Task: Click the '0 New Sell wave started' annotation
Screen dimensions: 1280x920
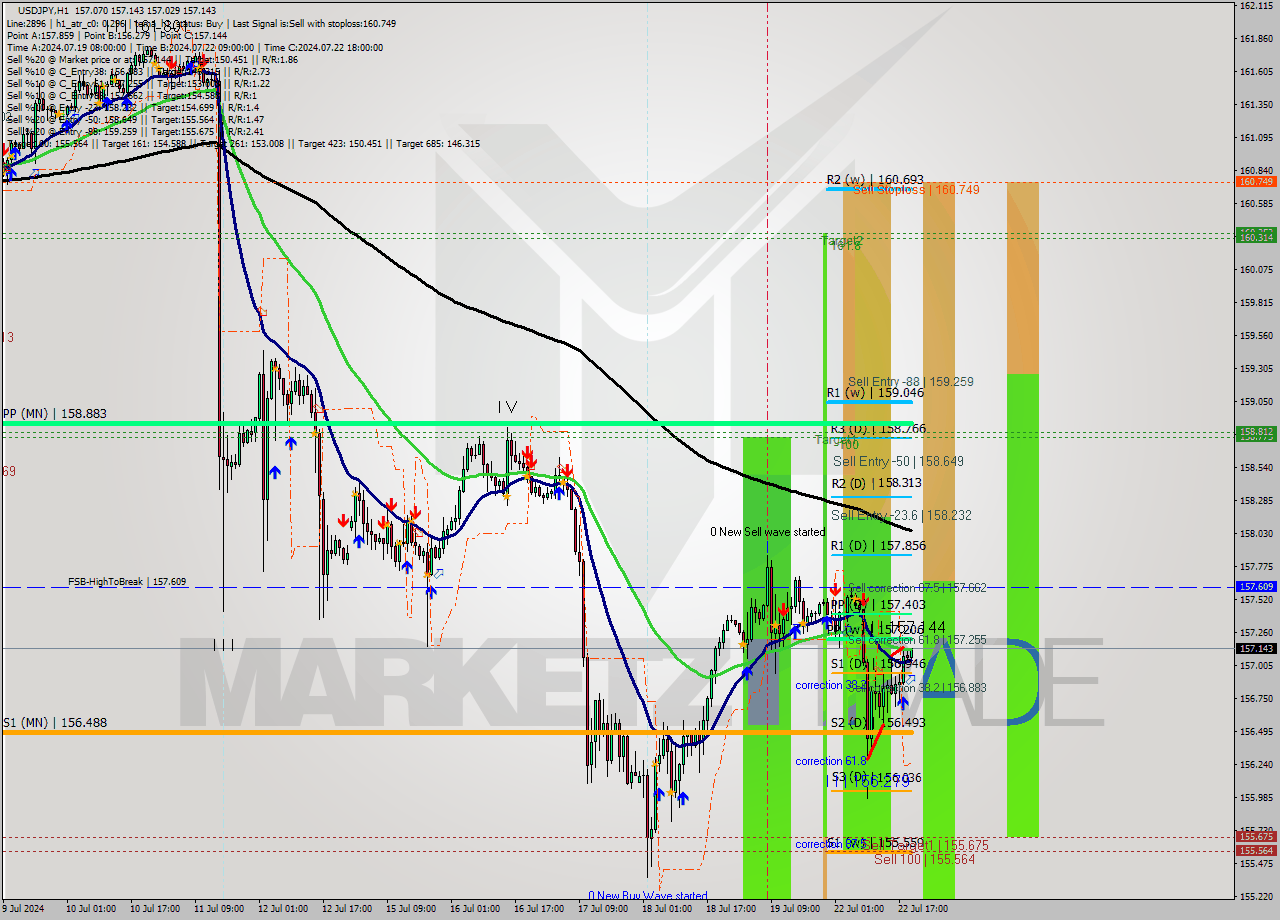Action: point(768,532)
